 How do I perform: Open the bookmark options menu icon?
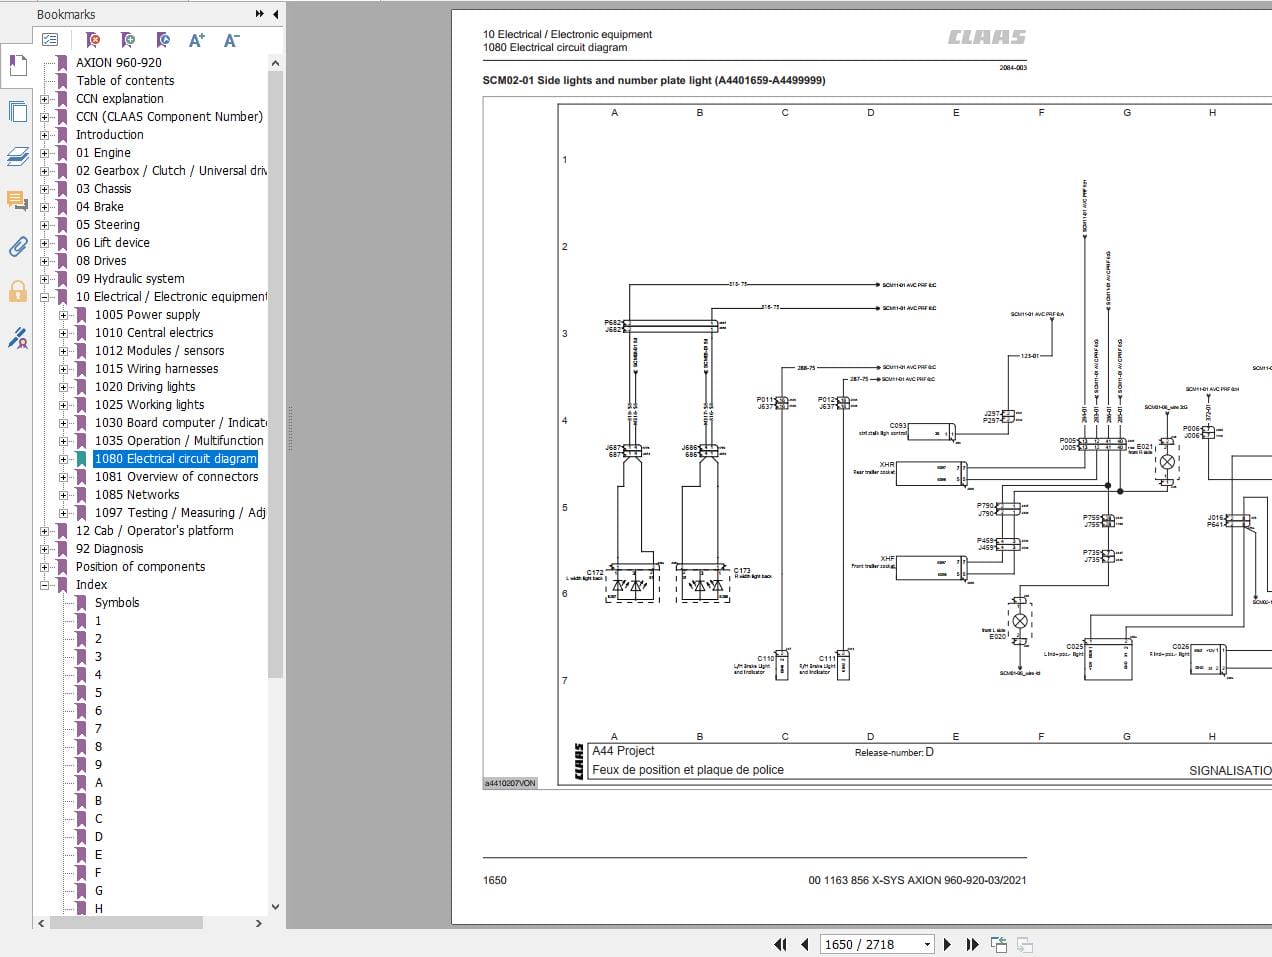[x=50, y=40]
